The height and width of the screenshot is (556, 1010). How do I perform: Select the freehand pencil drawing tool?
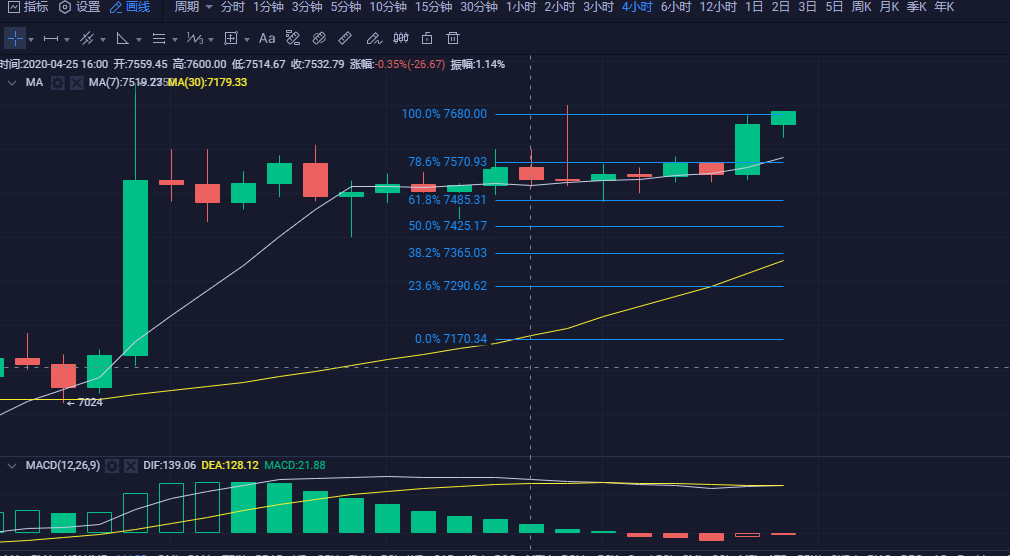coord(374,39)
